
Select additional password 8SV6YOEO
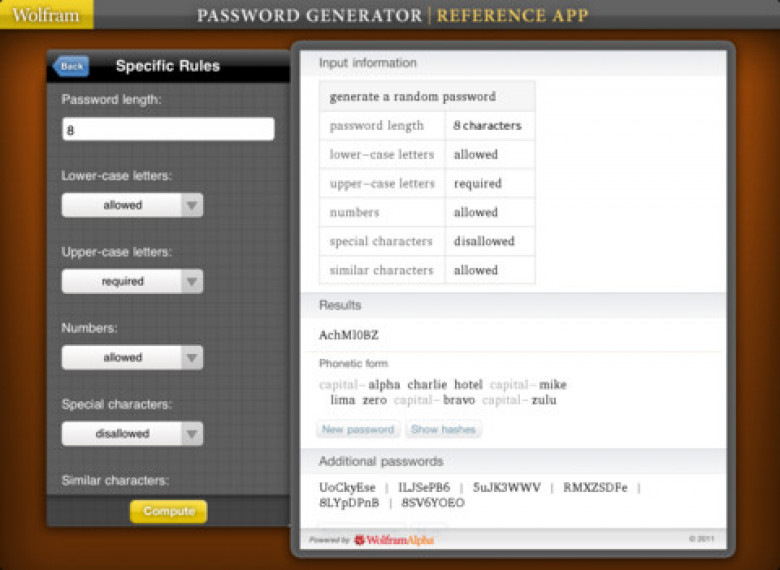[x=433, y=503]
